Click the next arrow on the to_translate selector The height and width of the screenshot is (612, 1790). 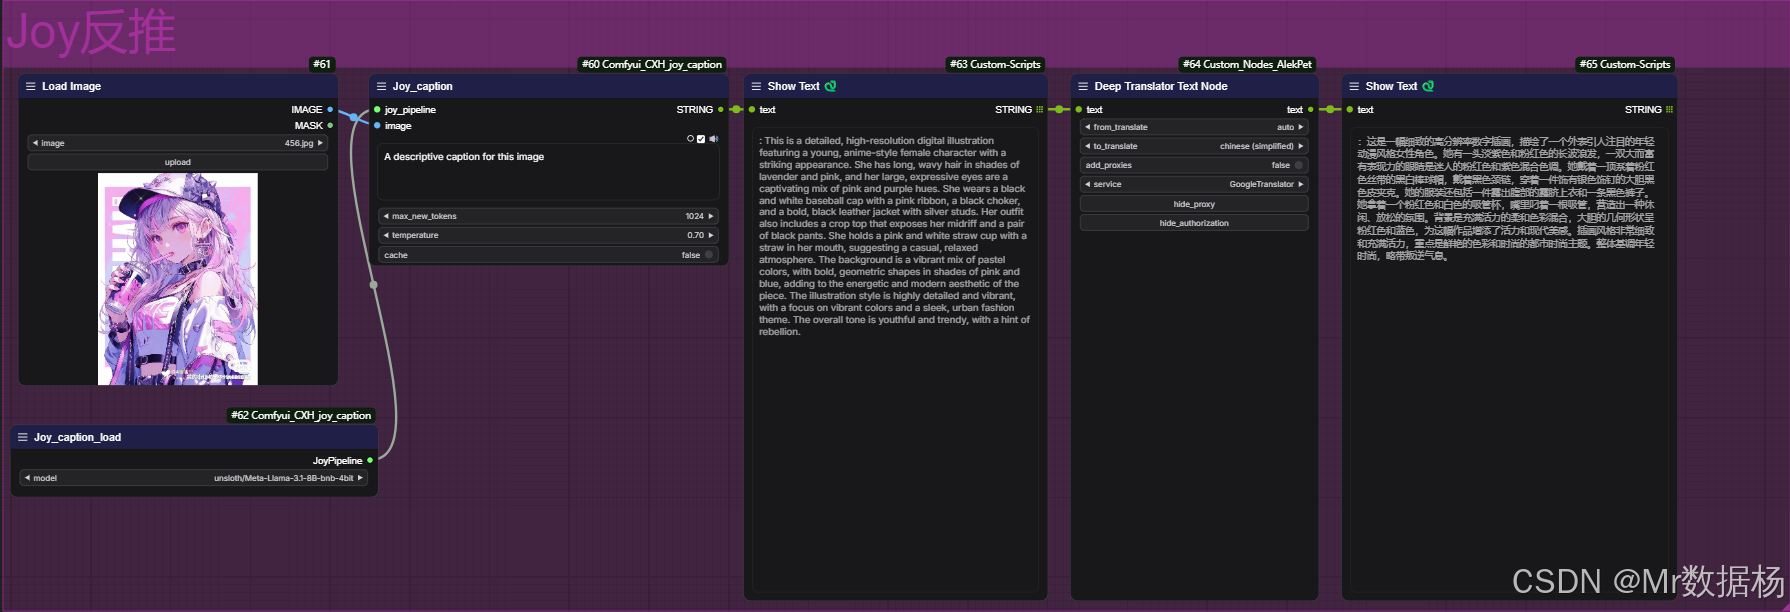[1300, 146]
